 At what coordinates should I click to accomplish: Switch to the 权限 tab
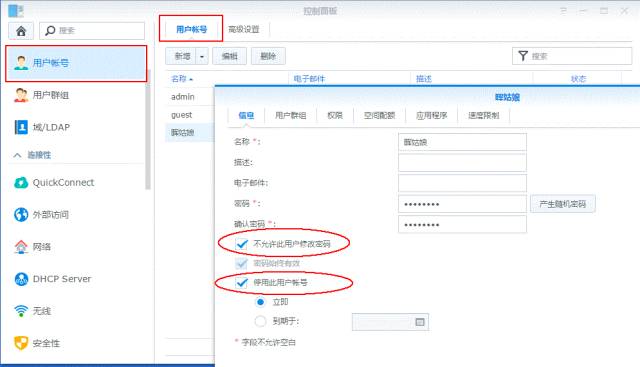click(x=335, y=116)
